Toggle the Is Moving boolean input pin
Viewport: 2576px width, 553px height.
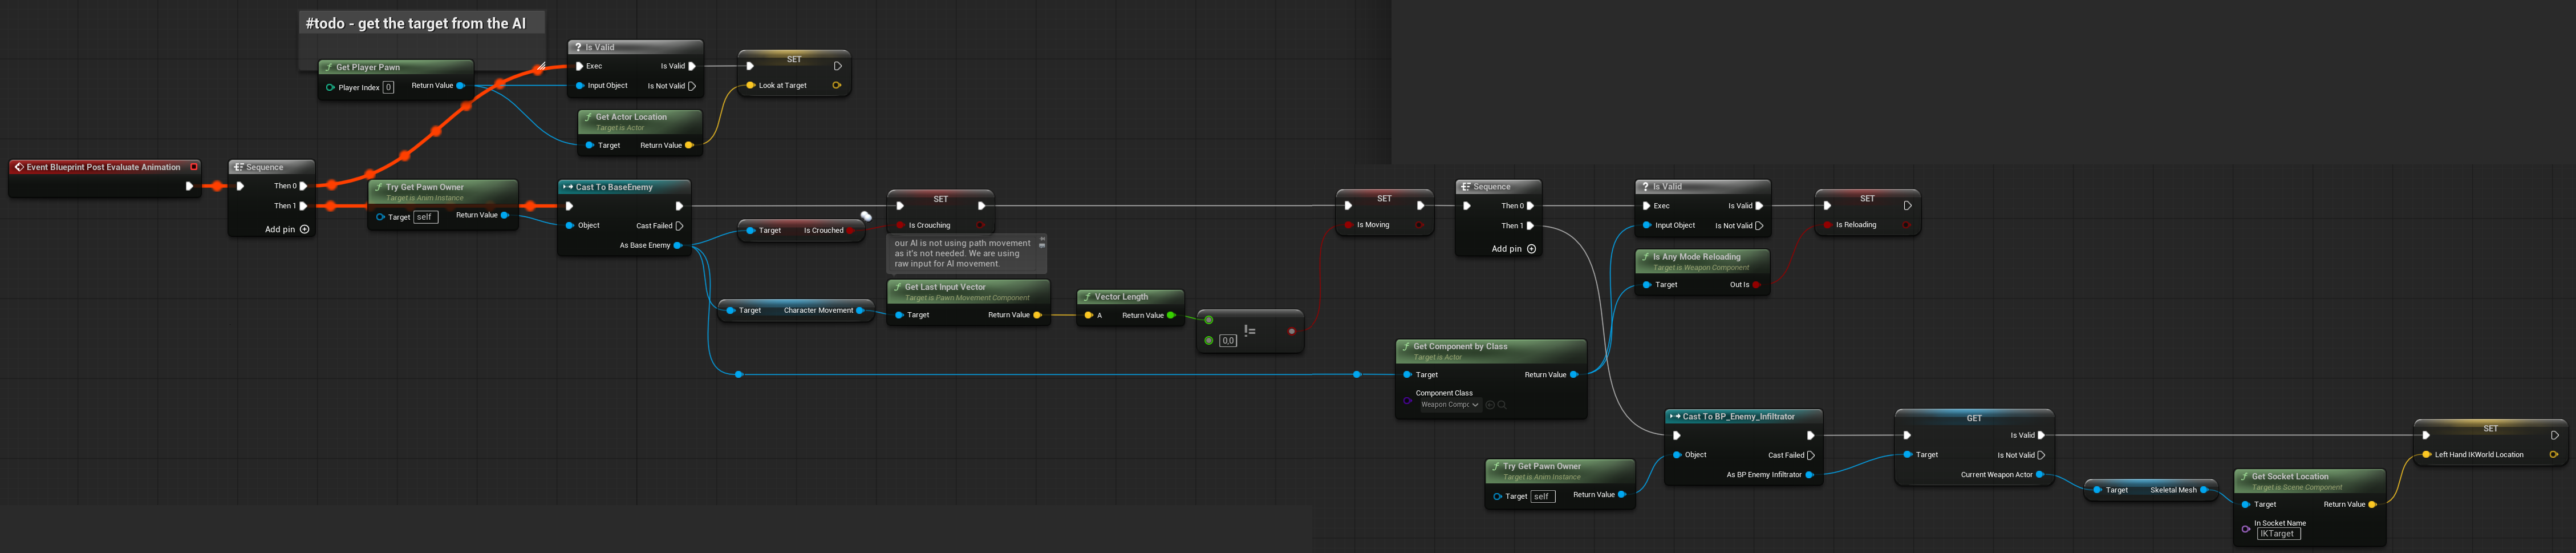[x=1348, y=225]
